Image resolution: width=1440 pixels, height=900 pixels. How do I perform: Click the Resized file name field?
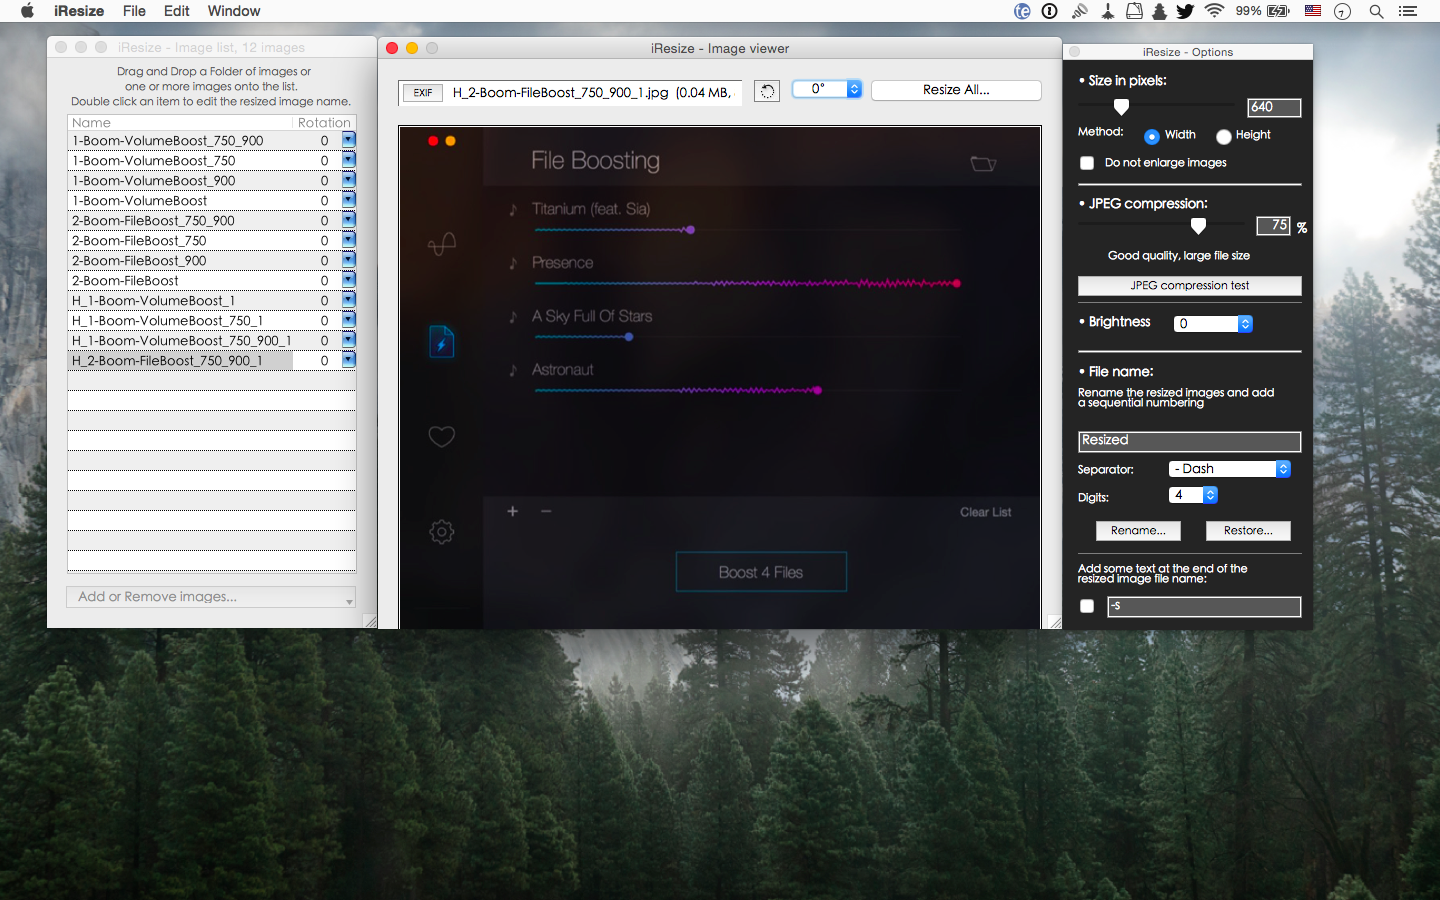point(1189,441)
